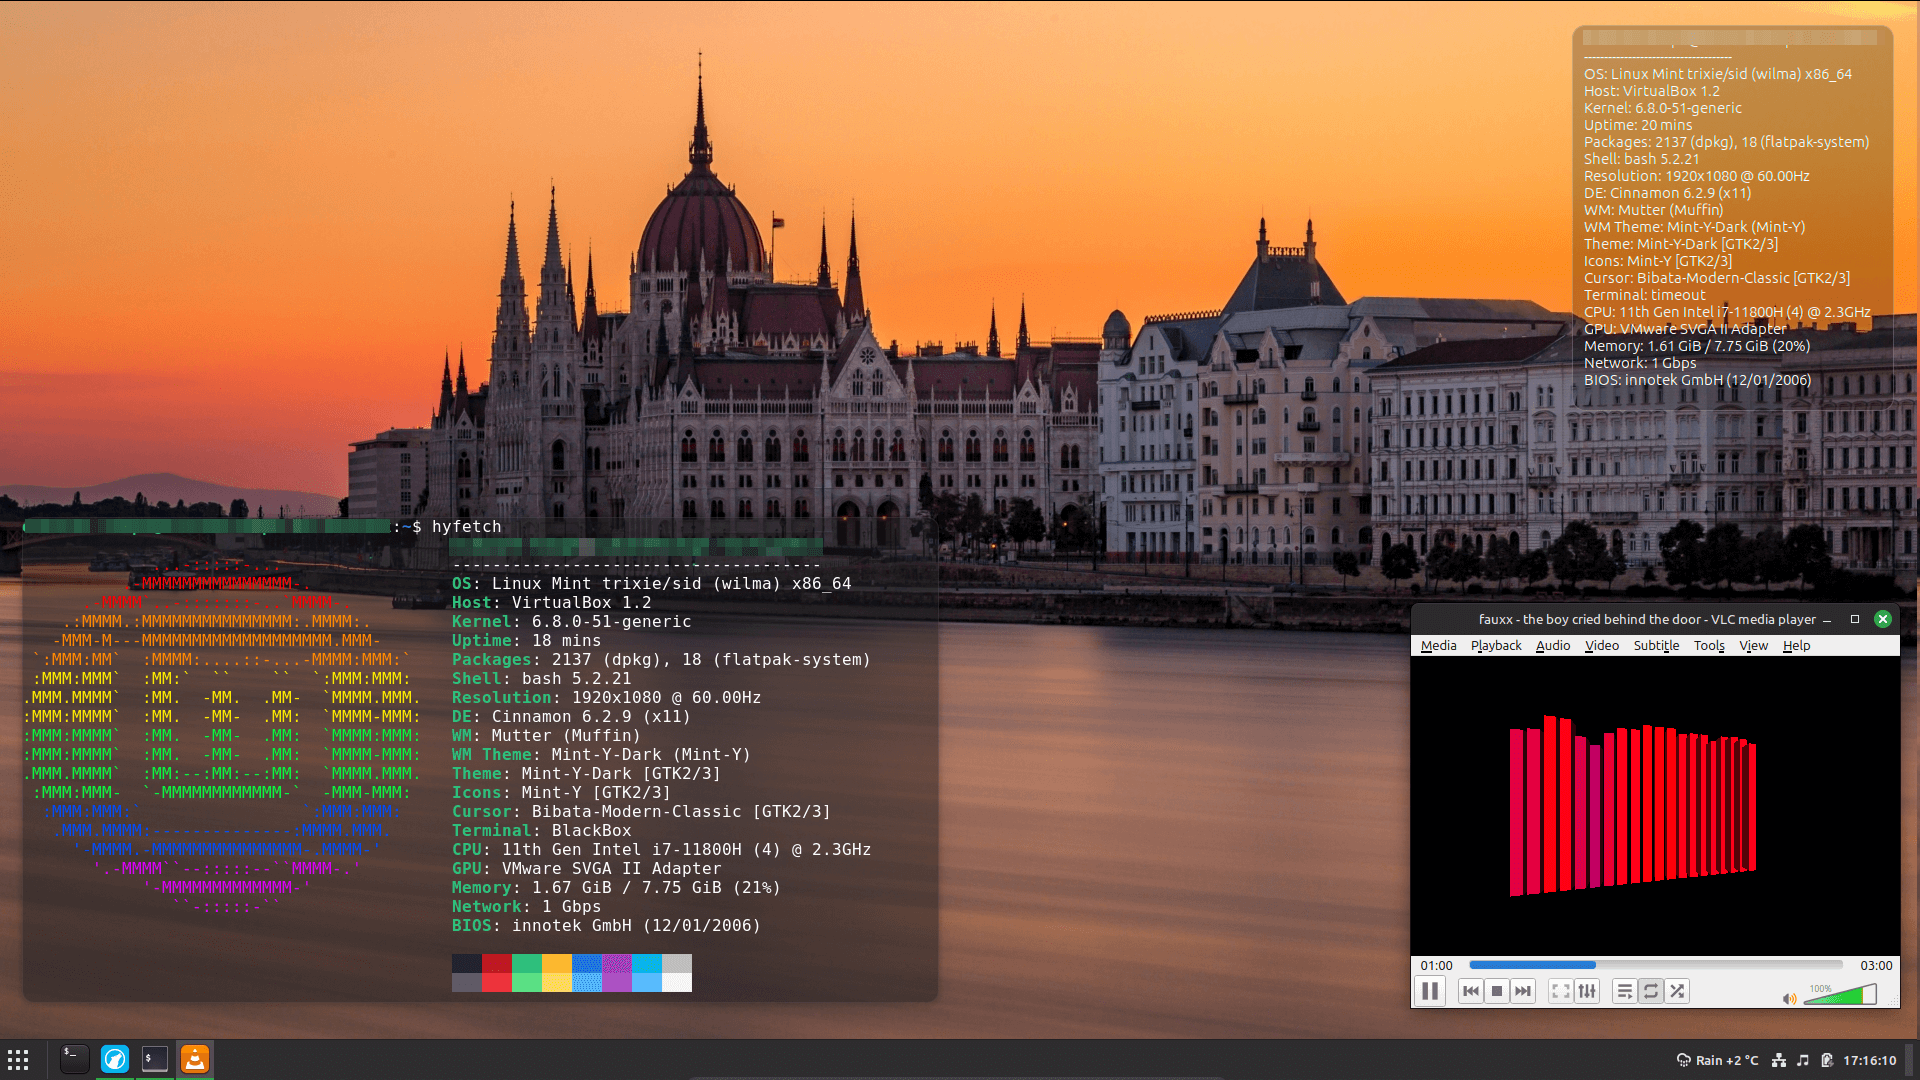Open the Subtitle menu
The image size is (1920, 1080).
coord(1656,646)
